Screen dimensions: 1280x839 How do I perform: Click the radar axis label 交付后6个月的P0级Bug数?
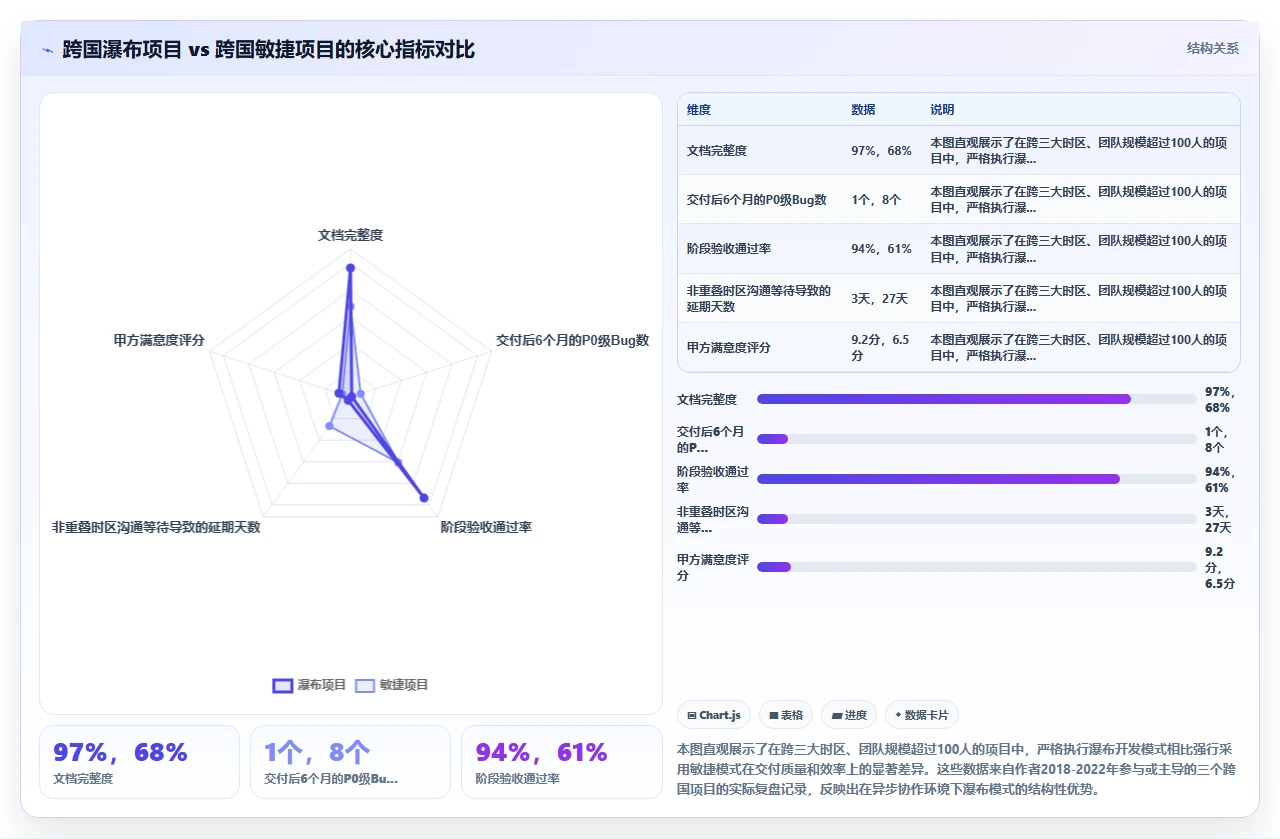coord(572,340)
